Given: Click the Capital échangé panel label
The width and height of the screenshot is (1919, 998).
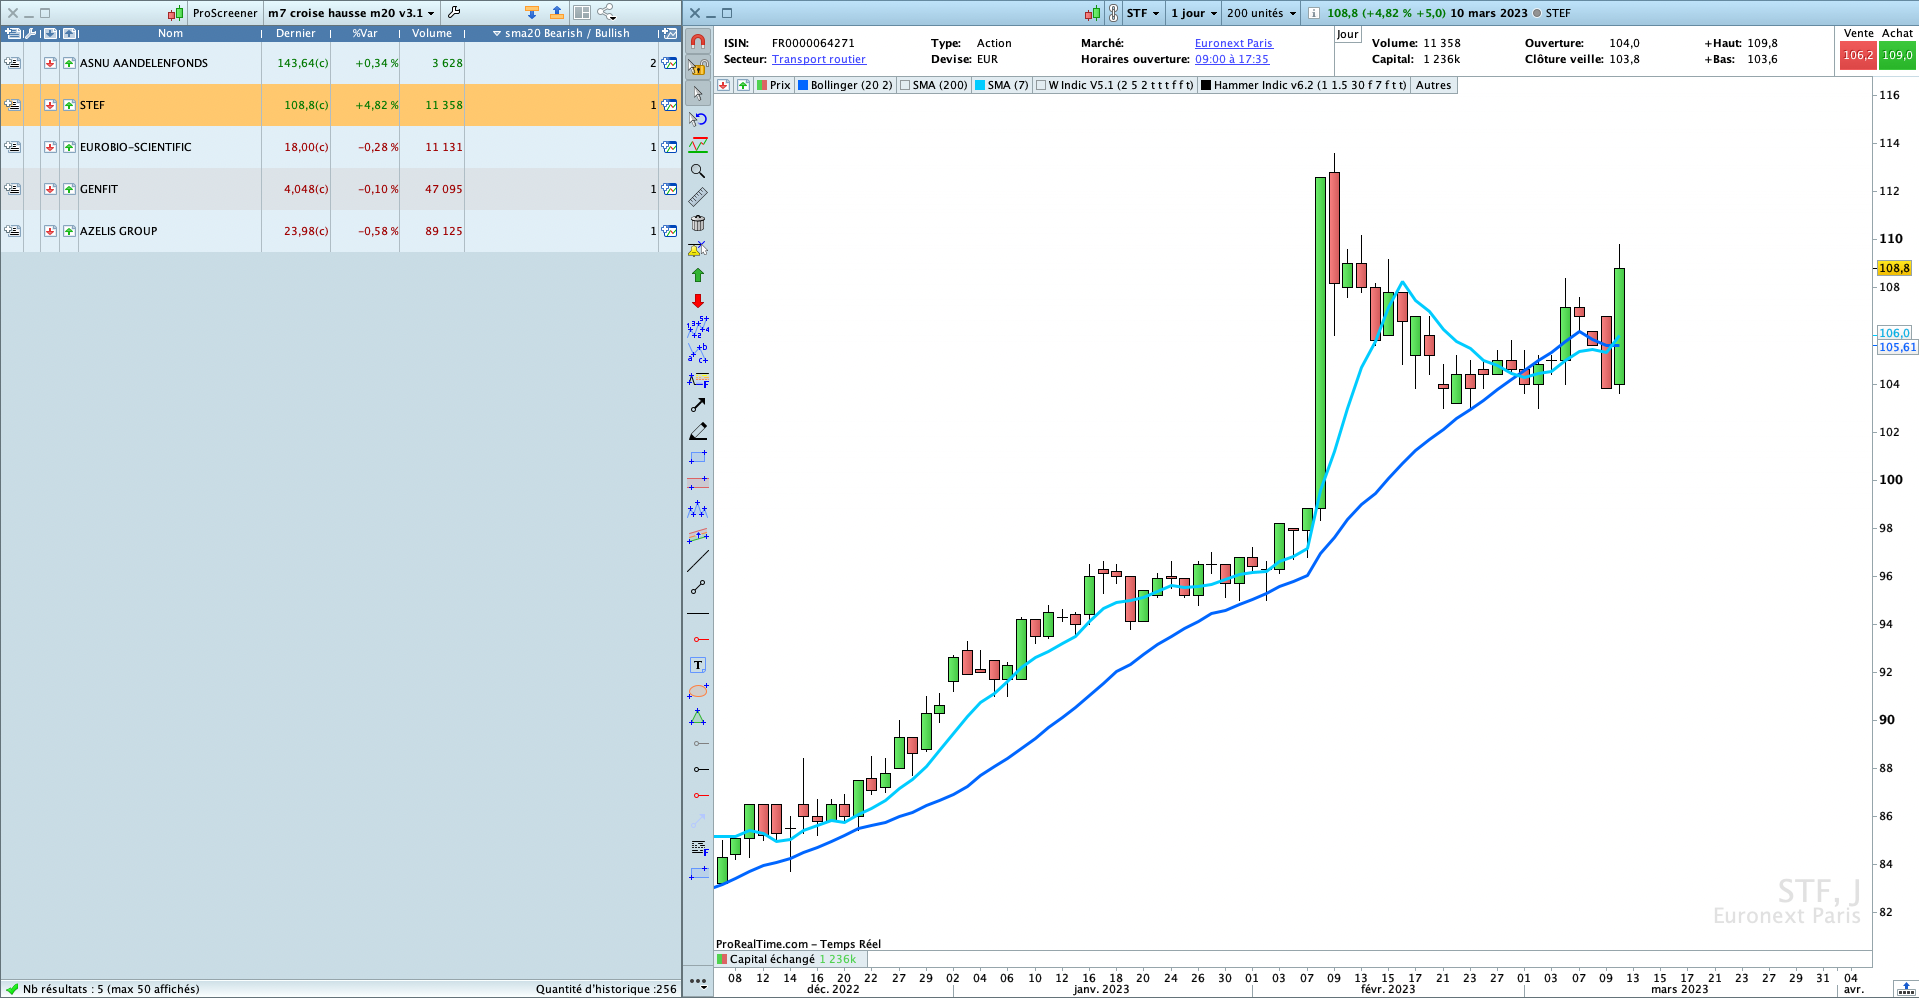Looking at the screenshot, I should [x=772, y=959].
